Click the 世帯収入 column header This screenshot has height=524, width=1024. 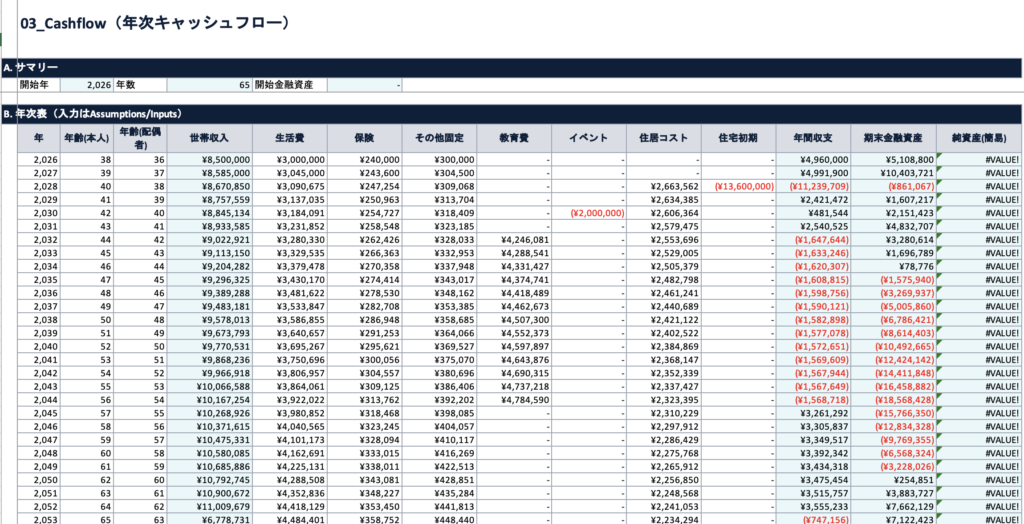point(207,138)
